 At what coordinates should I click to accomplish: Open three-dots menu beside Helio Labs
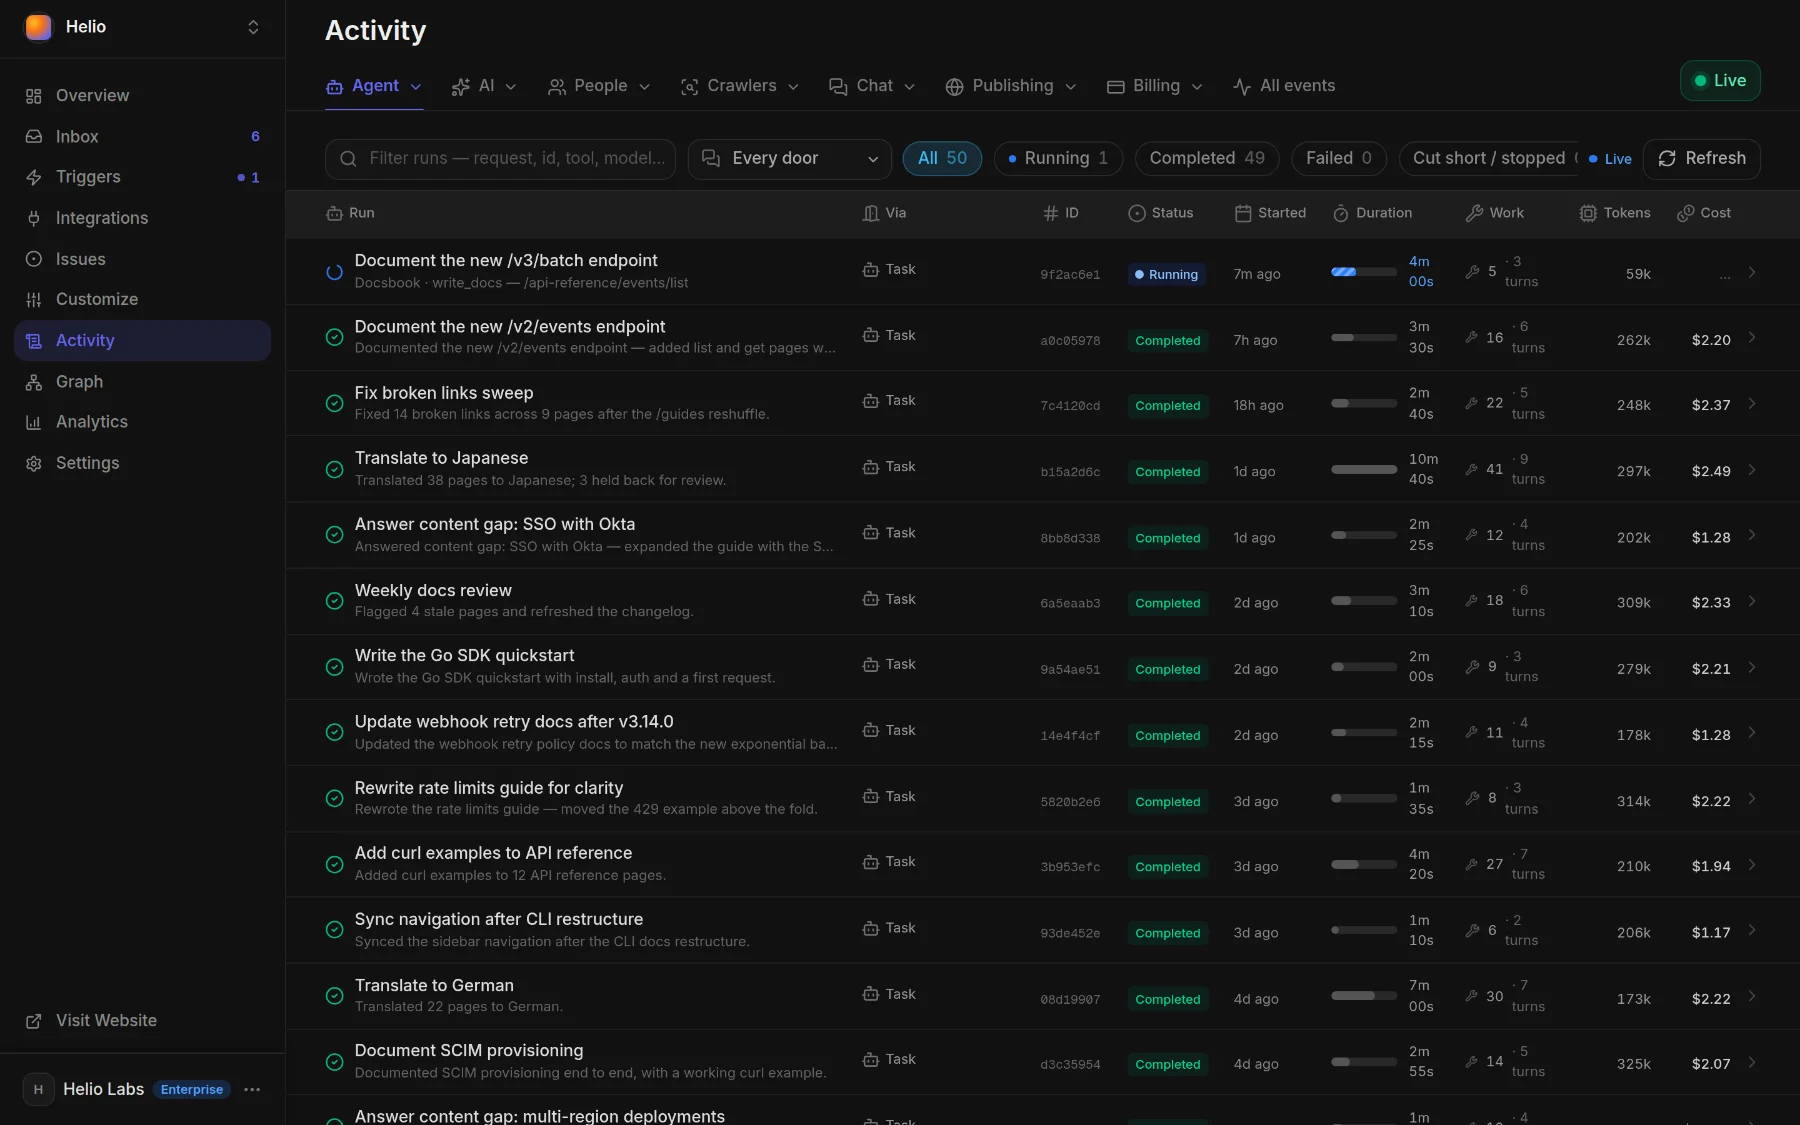pyautogui.click(x=252, y=1090)
